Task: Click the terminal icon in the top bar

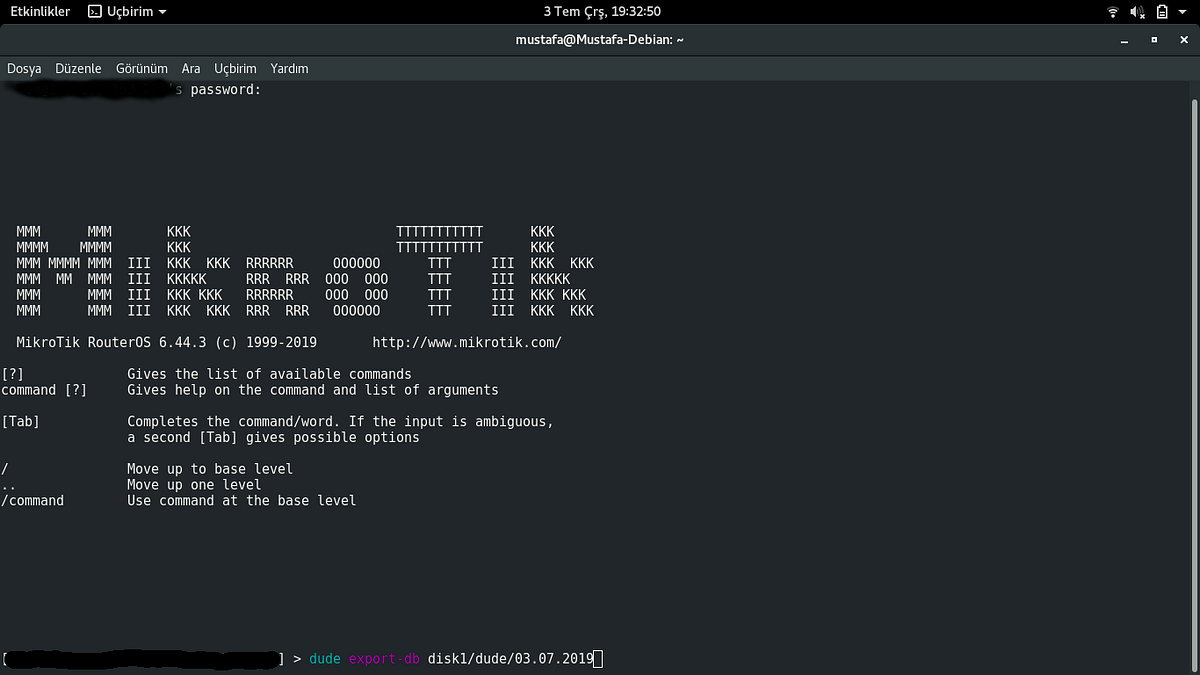Action: click(x=94, y=12)
